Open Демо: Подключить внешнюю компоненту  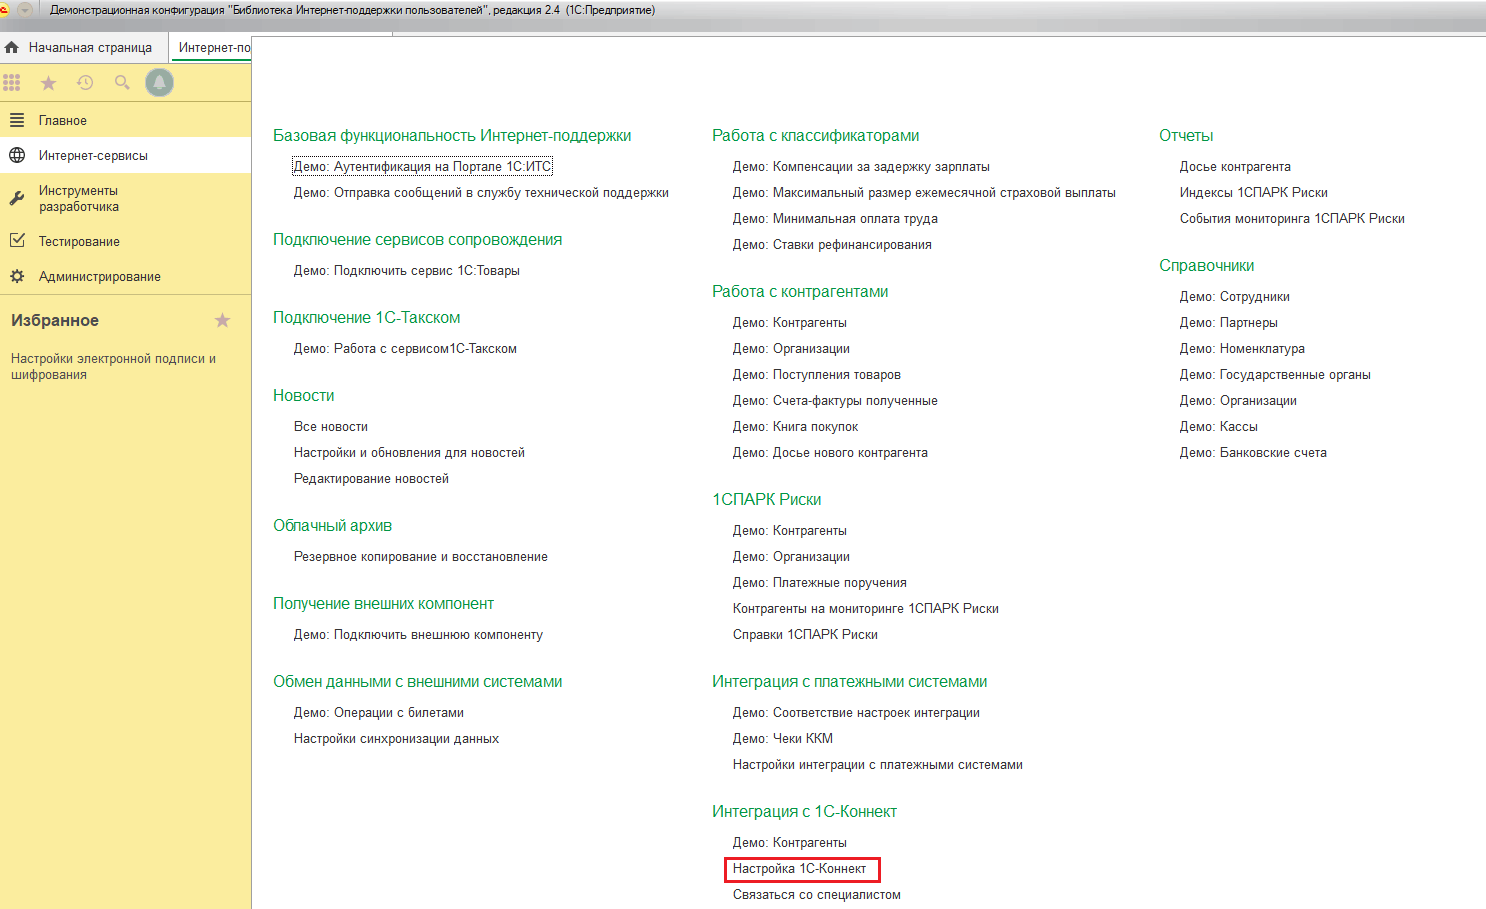coord(418,634)
